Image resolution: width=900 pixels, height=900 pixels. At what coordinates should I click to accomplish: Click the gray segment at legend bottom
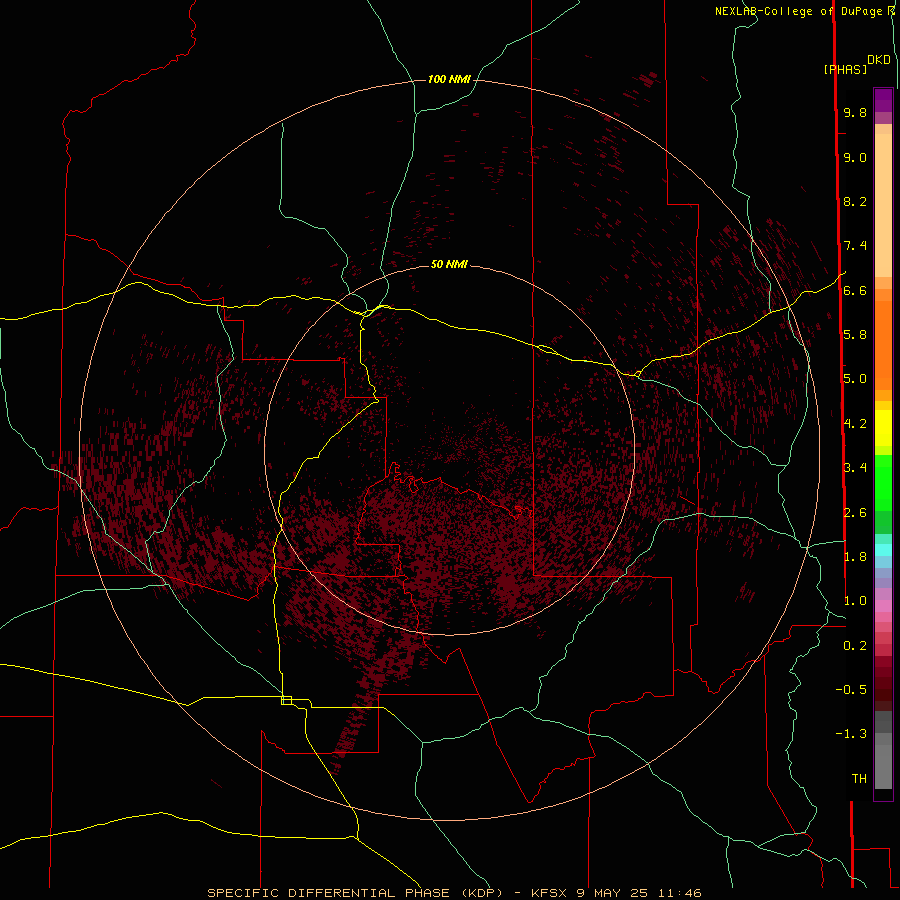point(883,766)
